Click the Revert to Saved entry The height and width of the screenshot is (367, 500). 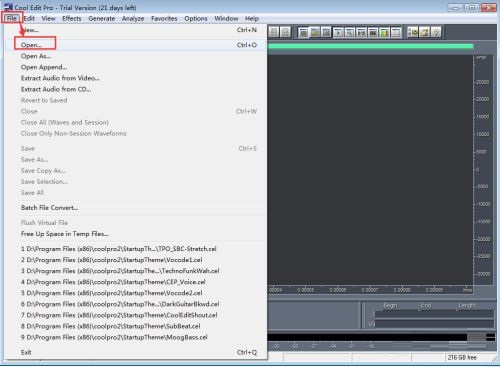(136, 100)
